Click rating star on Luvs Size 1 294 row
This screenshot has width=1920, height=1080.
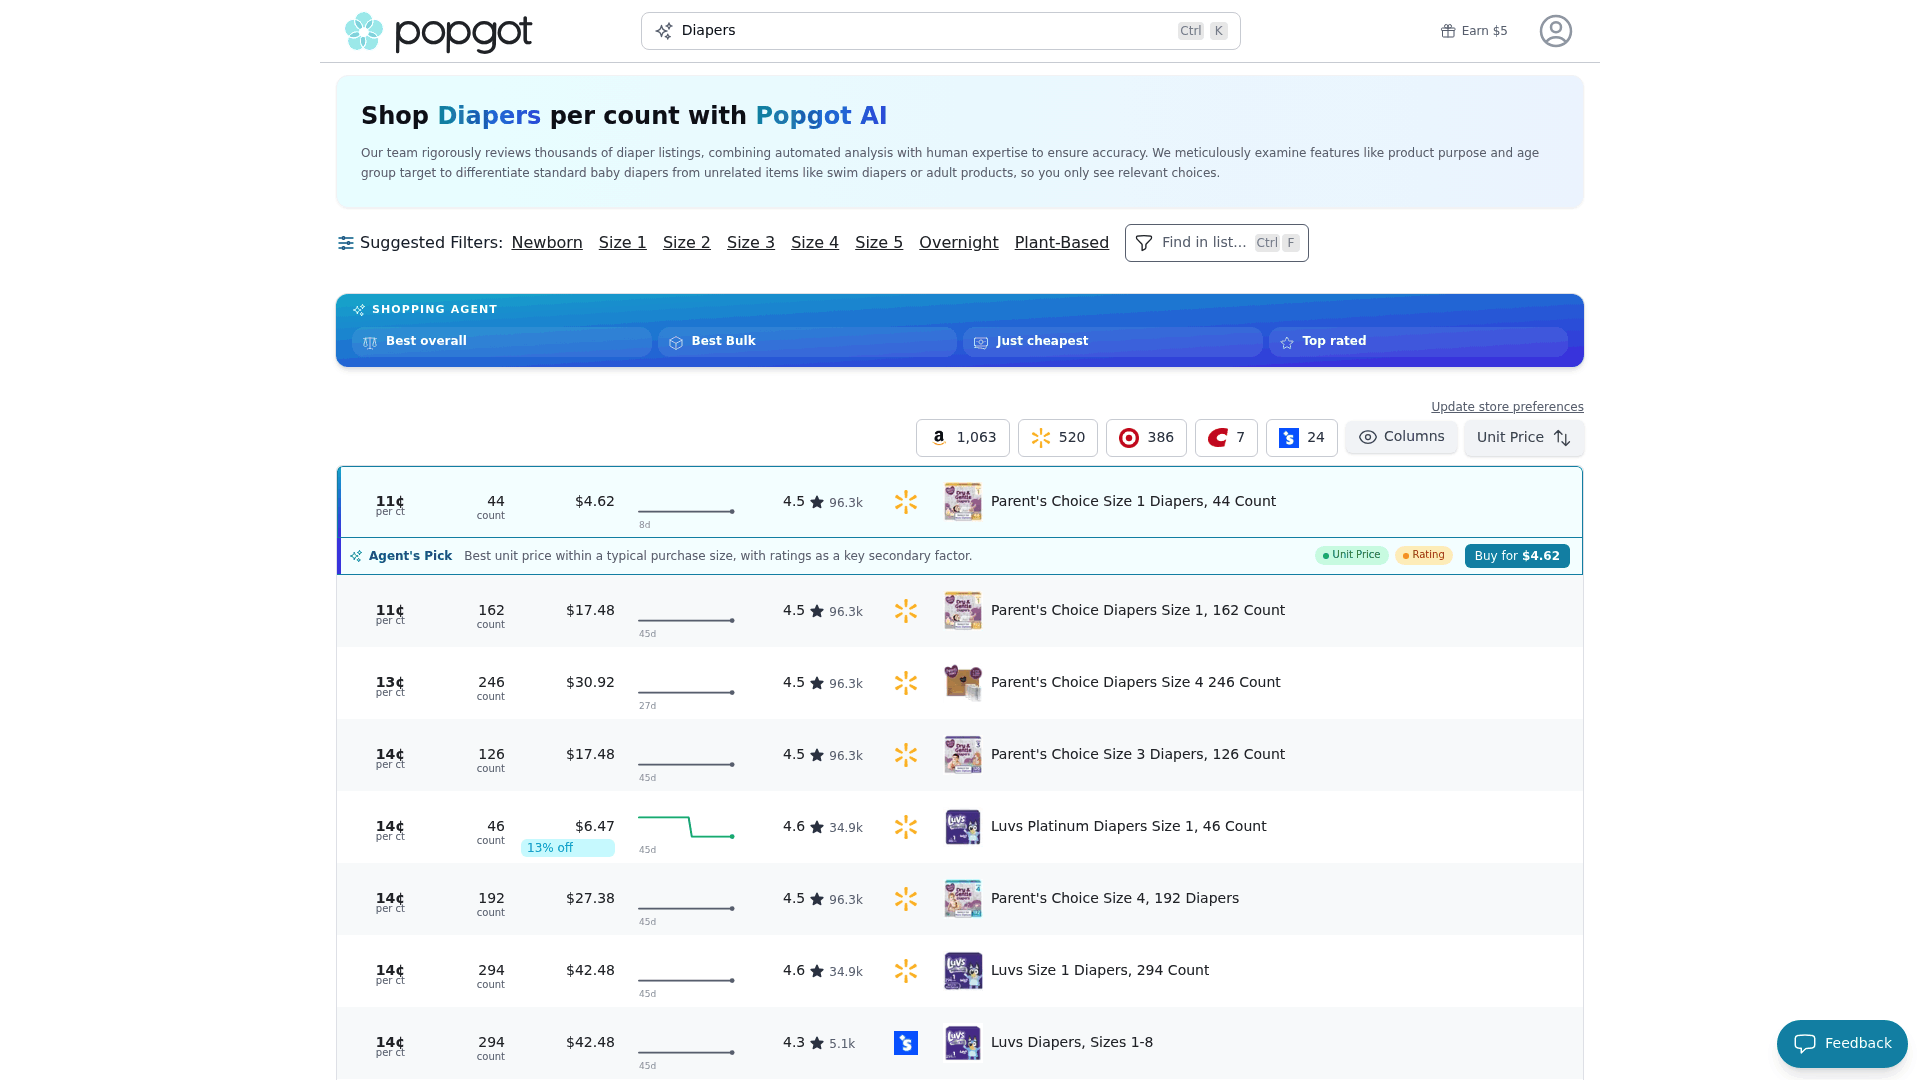pos(817,971)
